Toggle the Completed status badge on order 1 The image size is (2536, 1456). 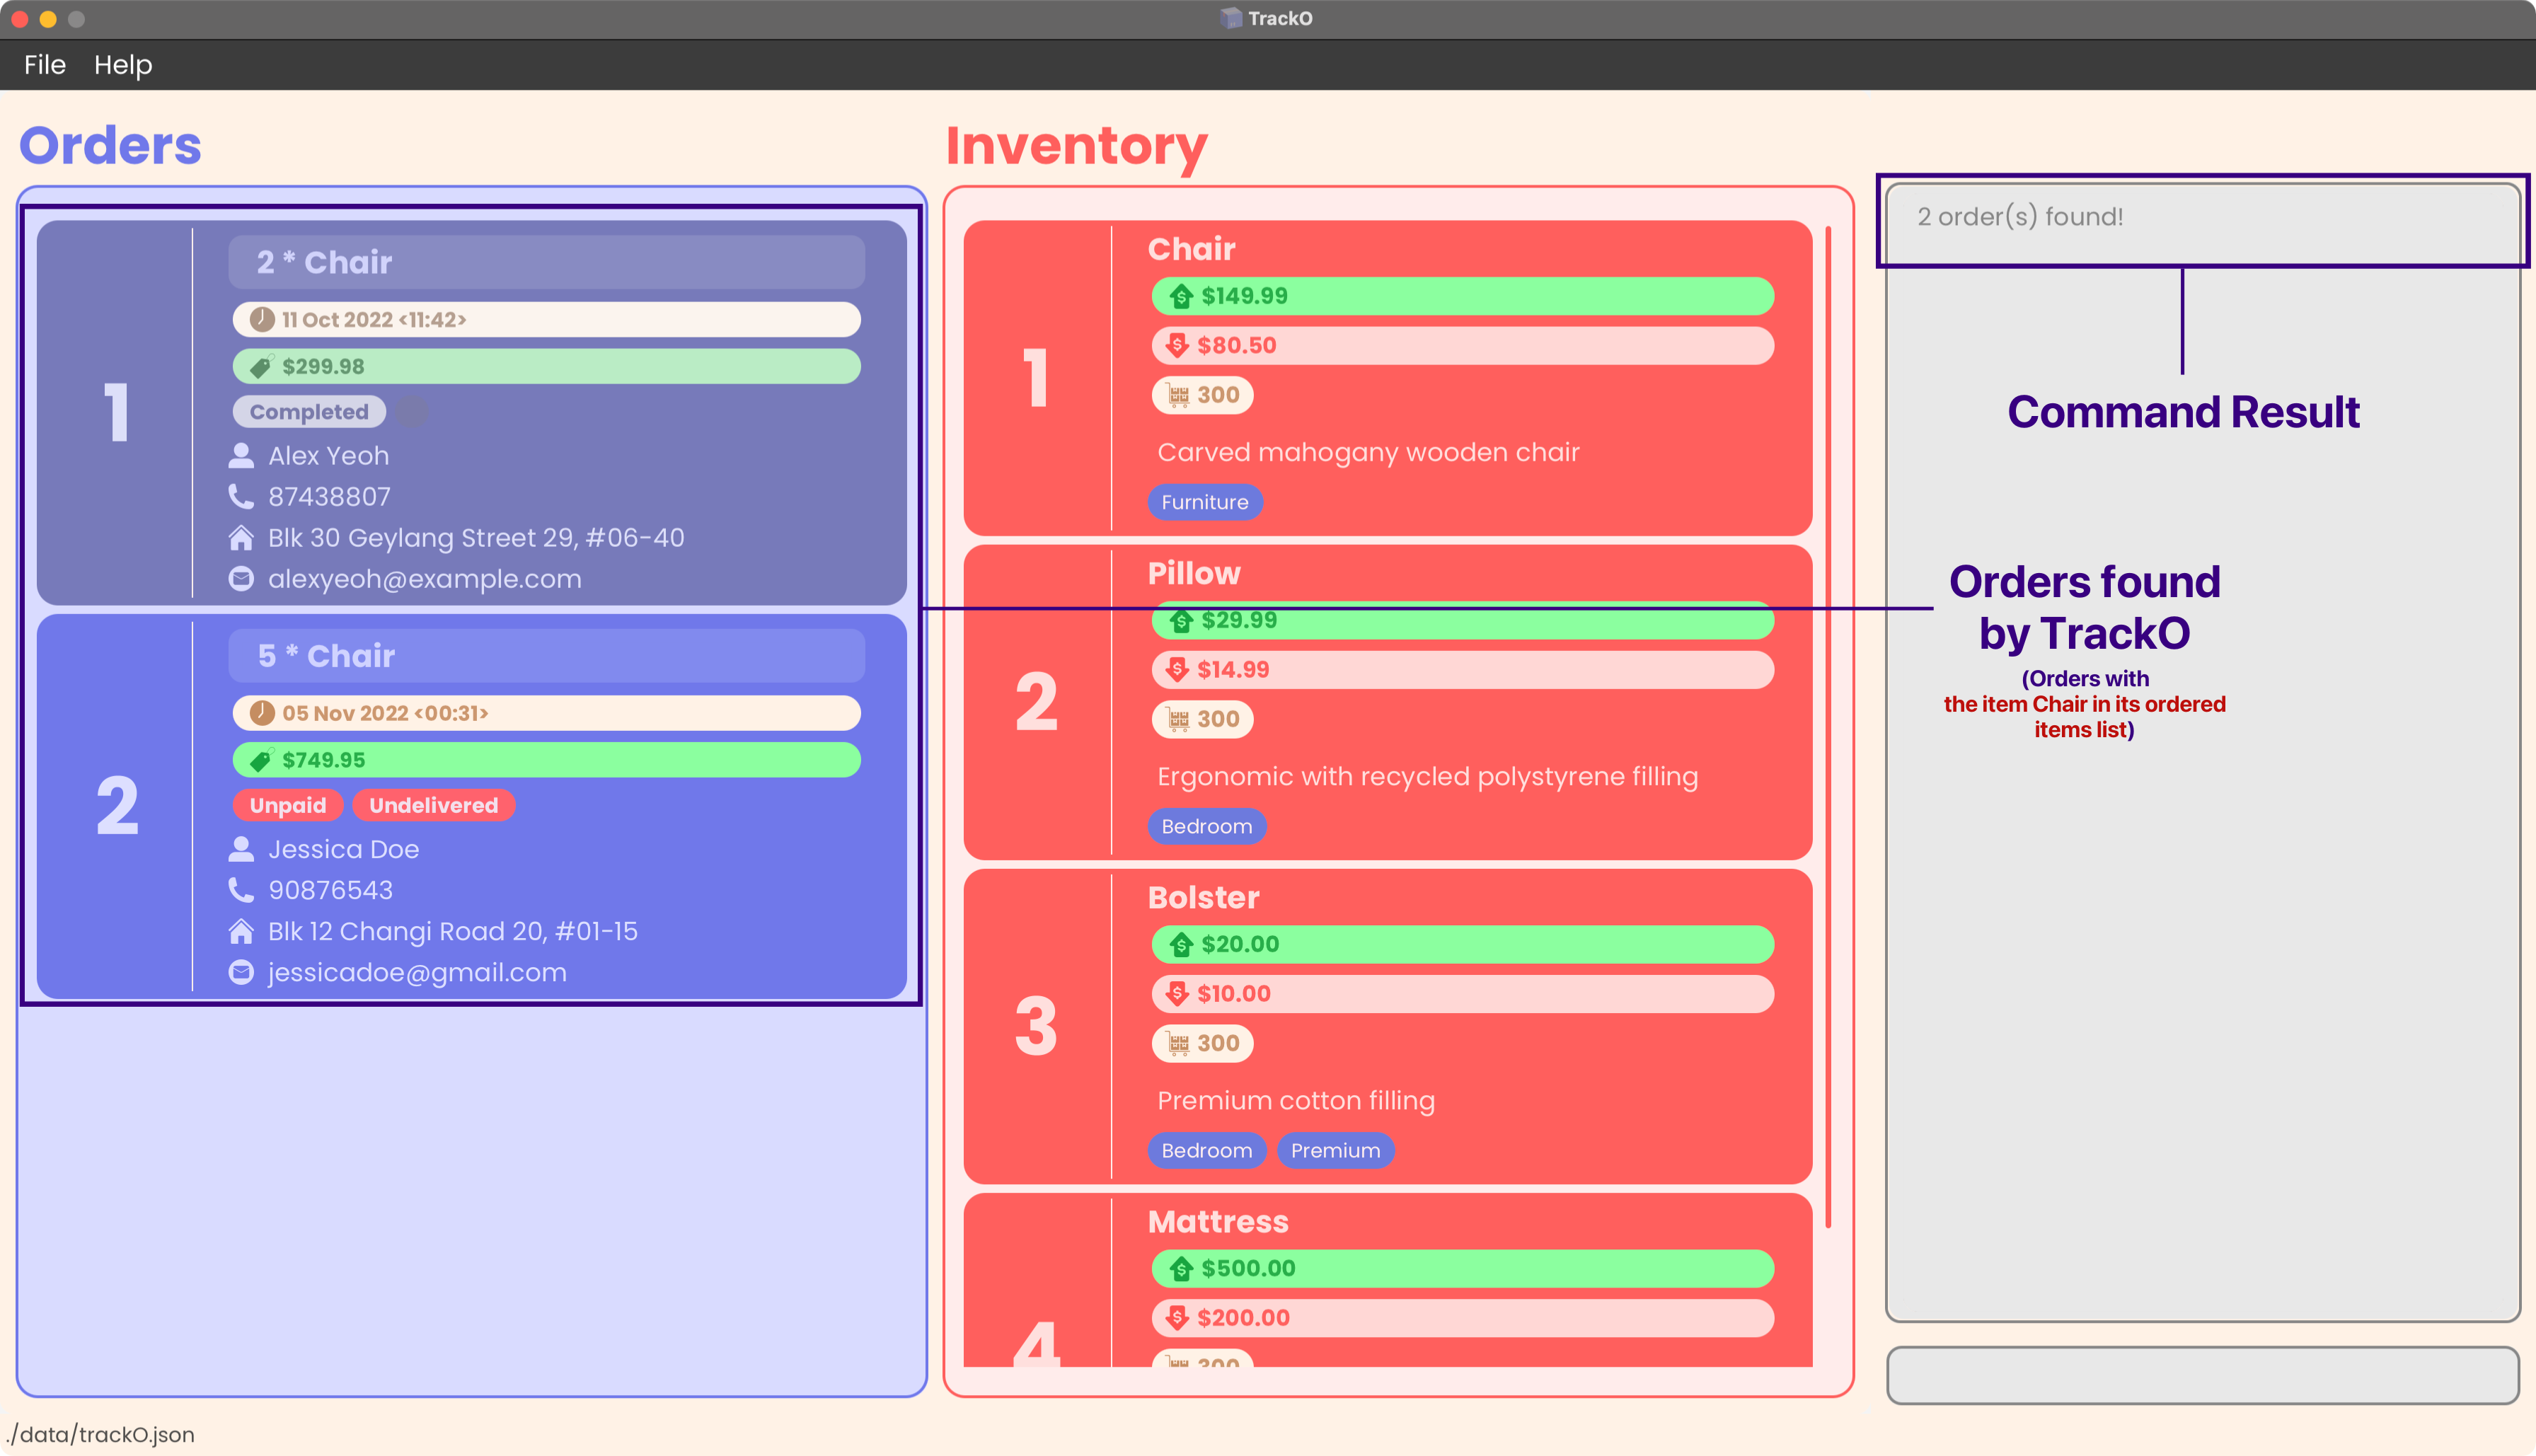[310, 411]
